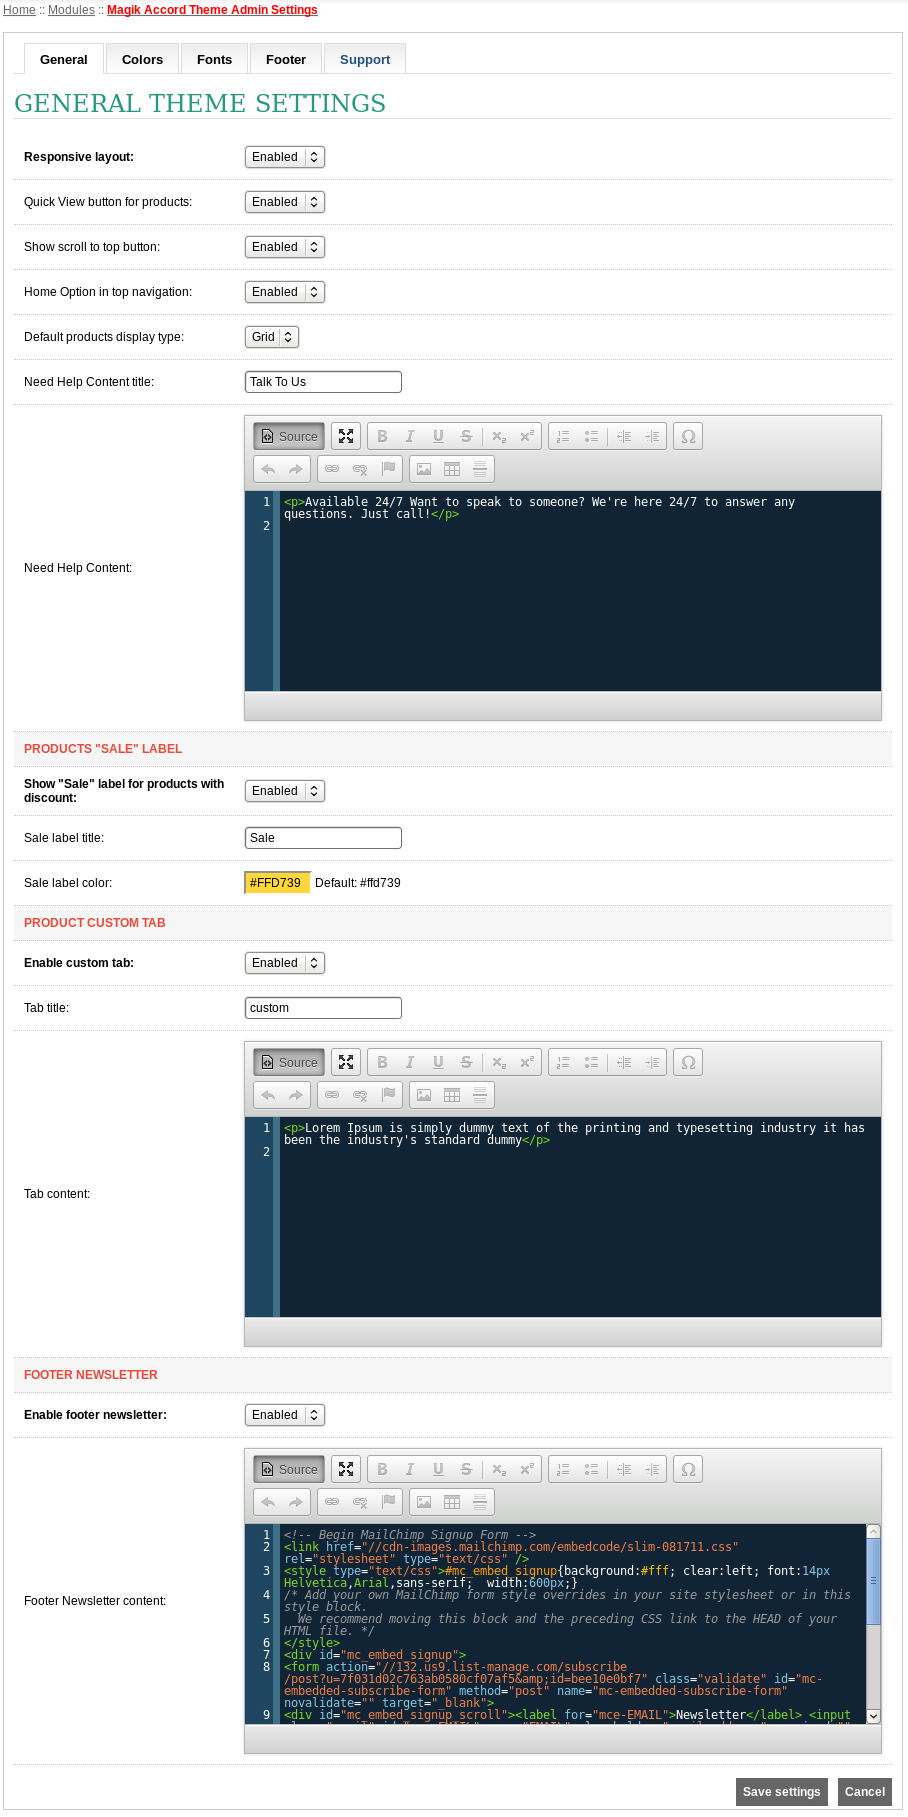Edit the Tab title field
The image size is (908, 1817).
tap(323, 1008)
